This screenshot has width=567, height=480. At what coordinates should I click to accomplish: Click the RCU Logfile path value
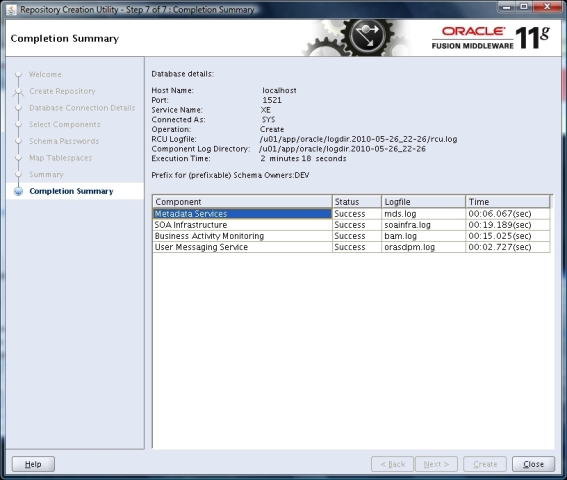coord(358,139)
